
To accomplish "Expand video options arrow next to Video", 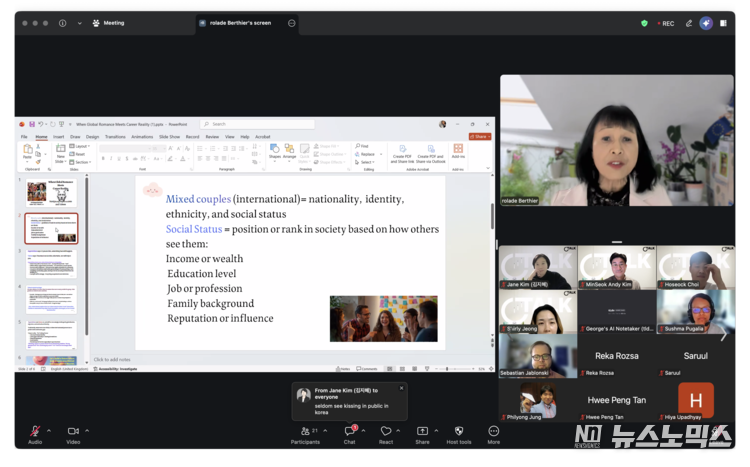I will point(87,431).
